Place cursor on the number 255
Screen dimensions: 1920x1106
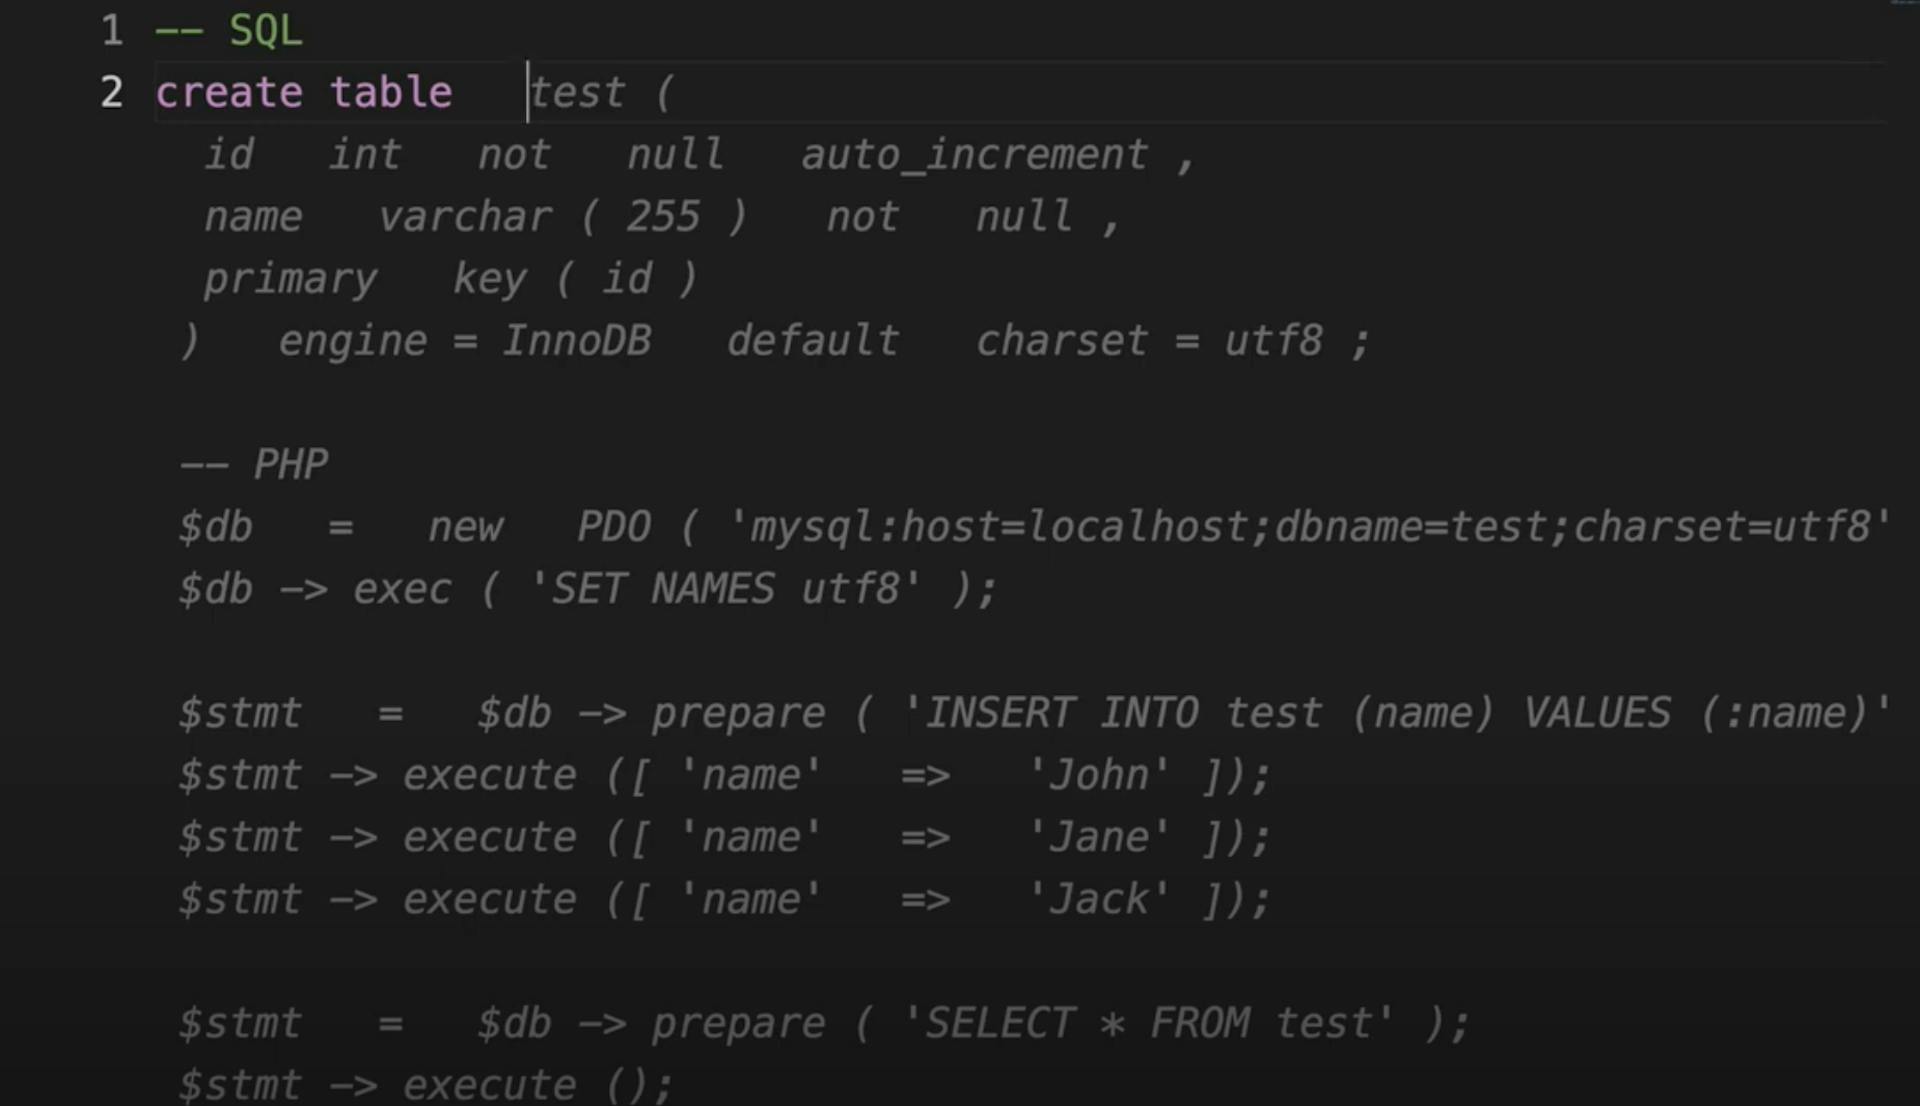pyautogui.click(x=663, y=217)
